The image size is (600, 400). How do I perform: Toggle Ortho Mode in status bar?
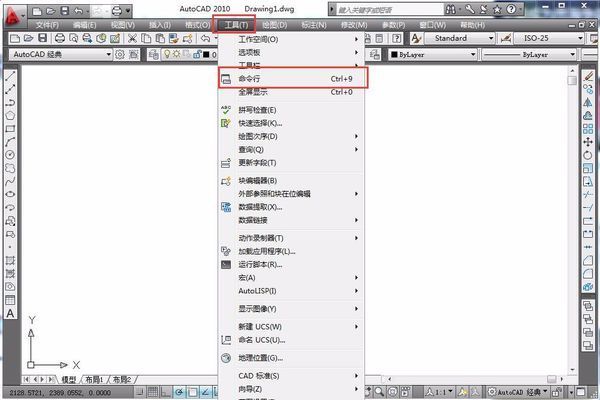click(x=166, y=392)
